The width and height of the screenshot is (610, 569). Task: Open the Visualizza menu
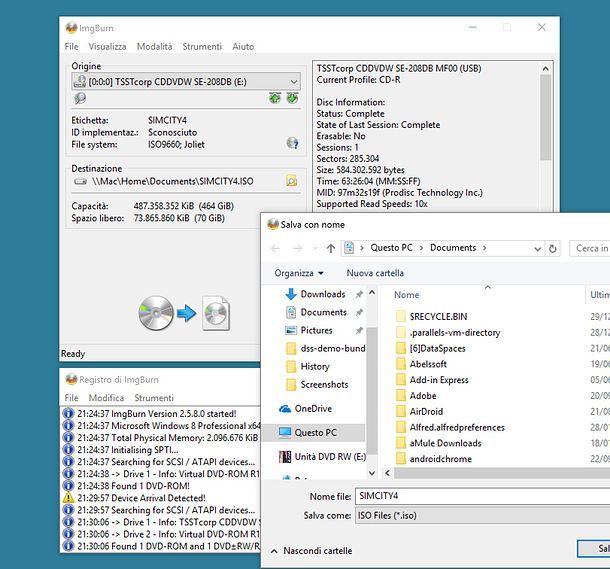[107, 47]
